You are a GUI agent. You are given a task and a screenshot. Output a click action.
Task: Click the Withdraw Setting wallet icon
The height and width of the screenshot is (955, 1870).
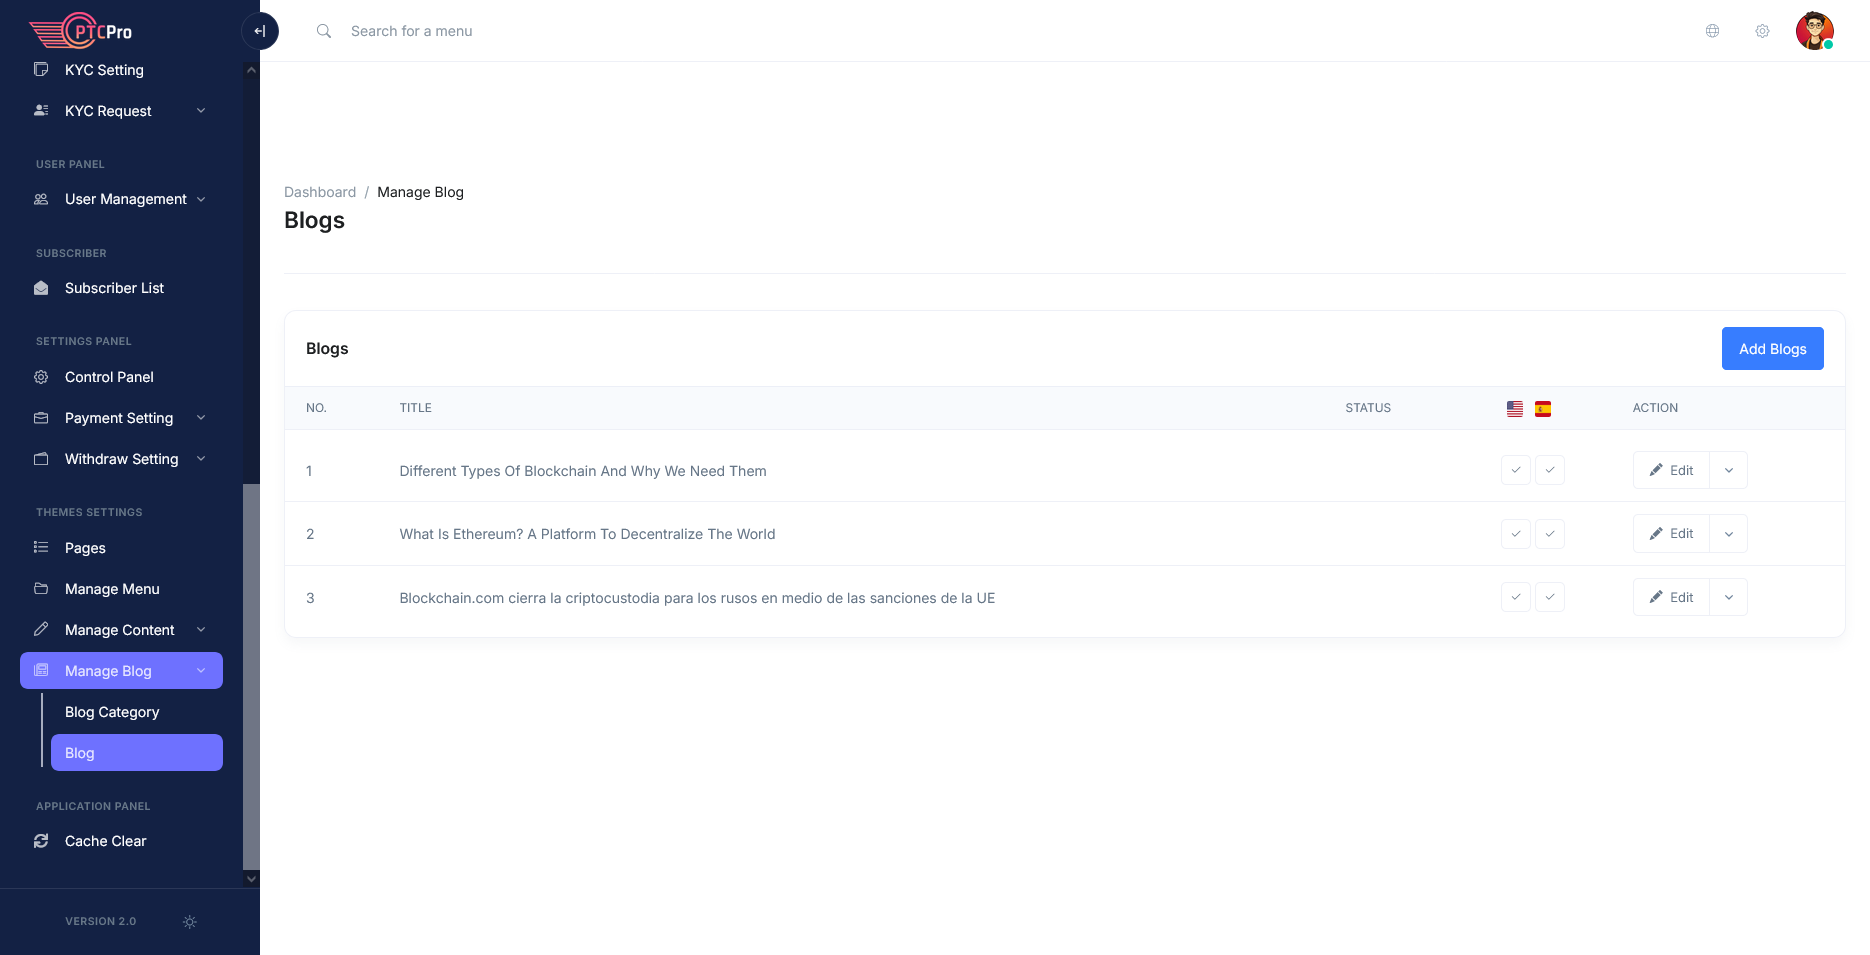41,459
